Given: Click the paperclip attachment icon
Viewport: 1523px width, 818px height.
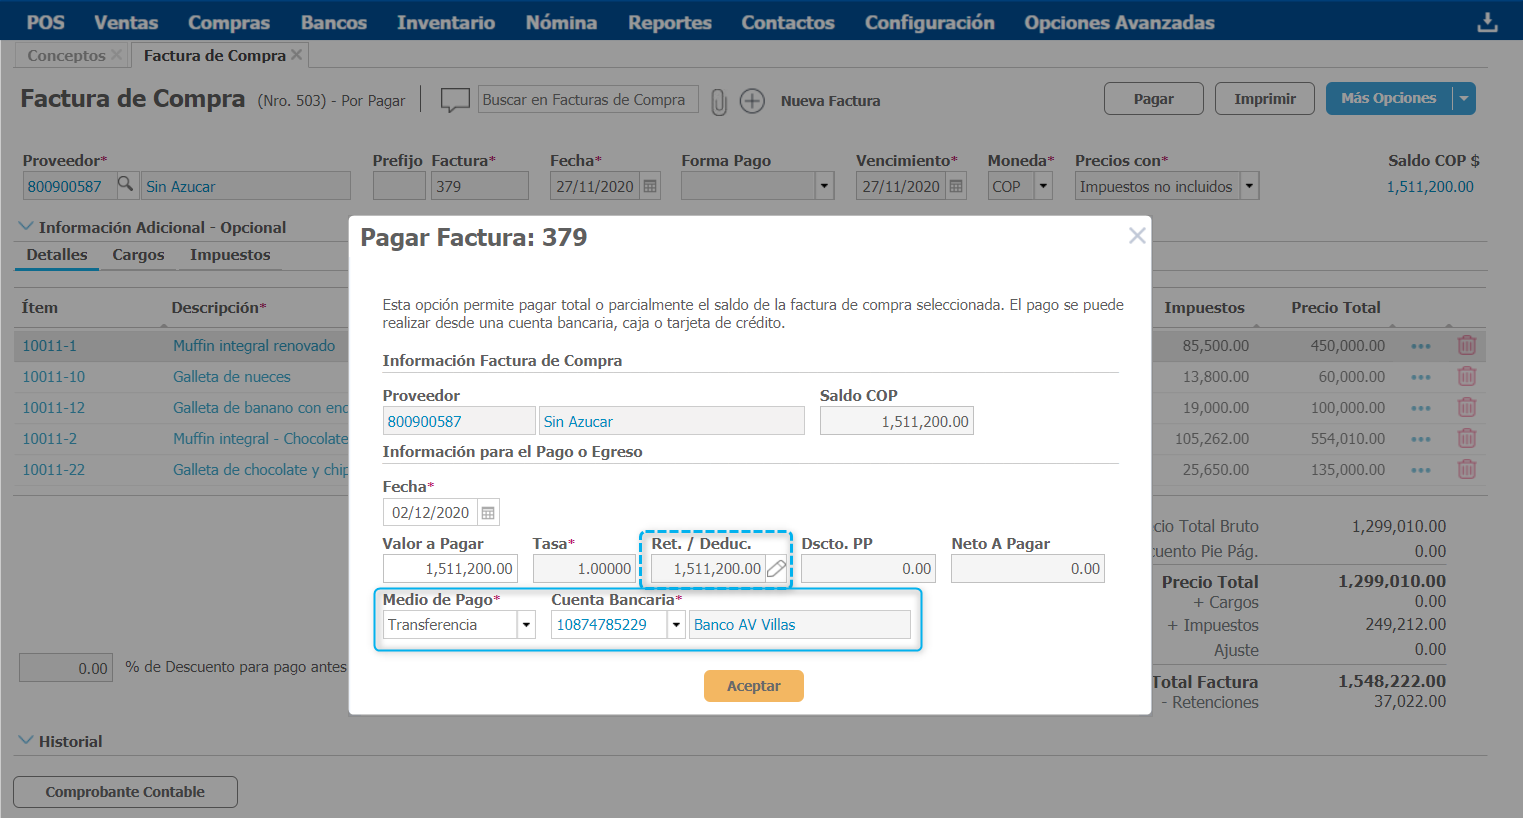Looking at the screenshot, I should (718, 101).
